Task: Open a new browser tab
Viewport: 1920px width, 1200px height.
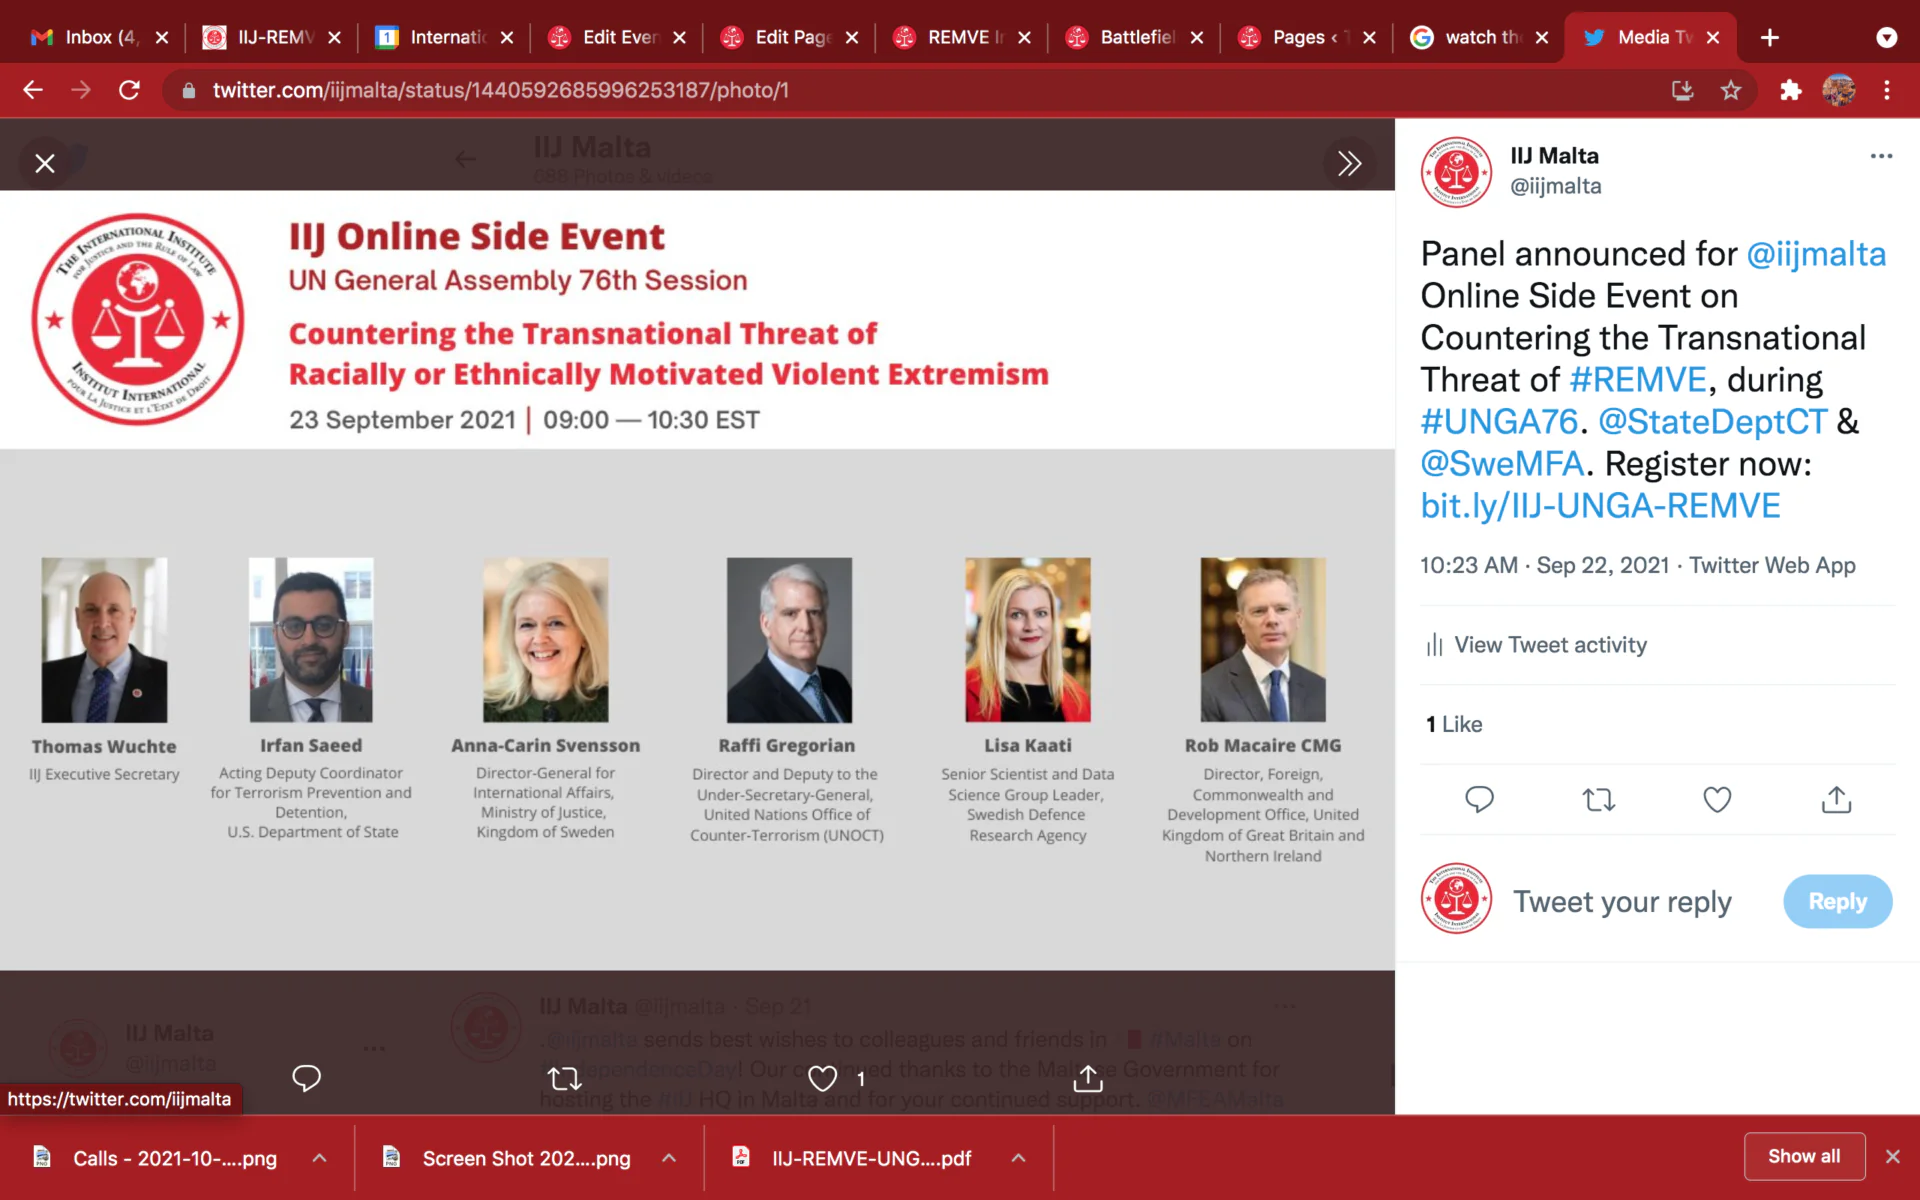Action: click(x=1769, y=37)
